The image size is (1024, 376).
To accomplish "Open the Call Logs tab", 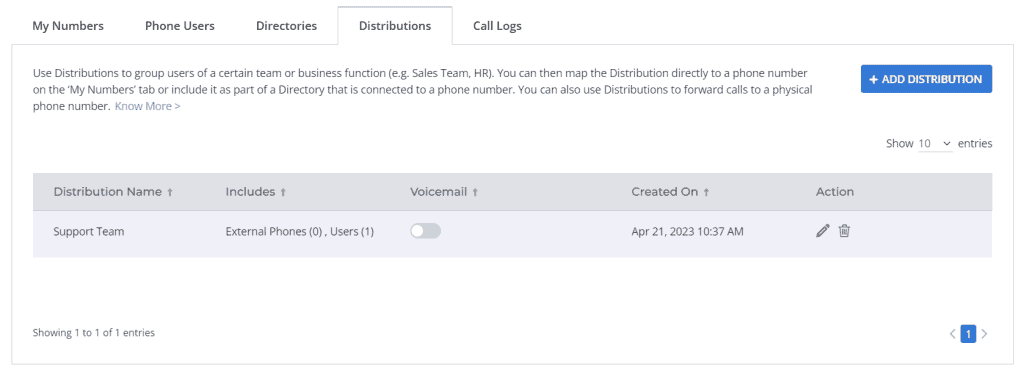I will 497,26.
